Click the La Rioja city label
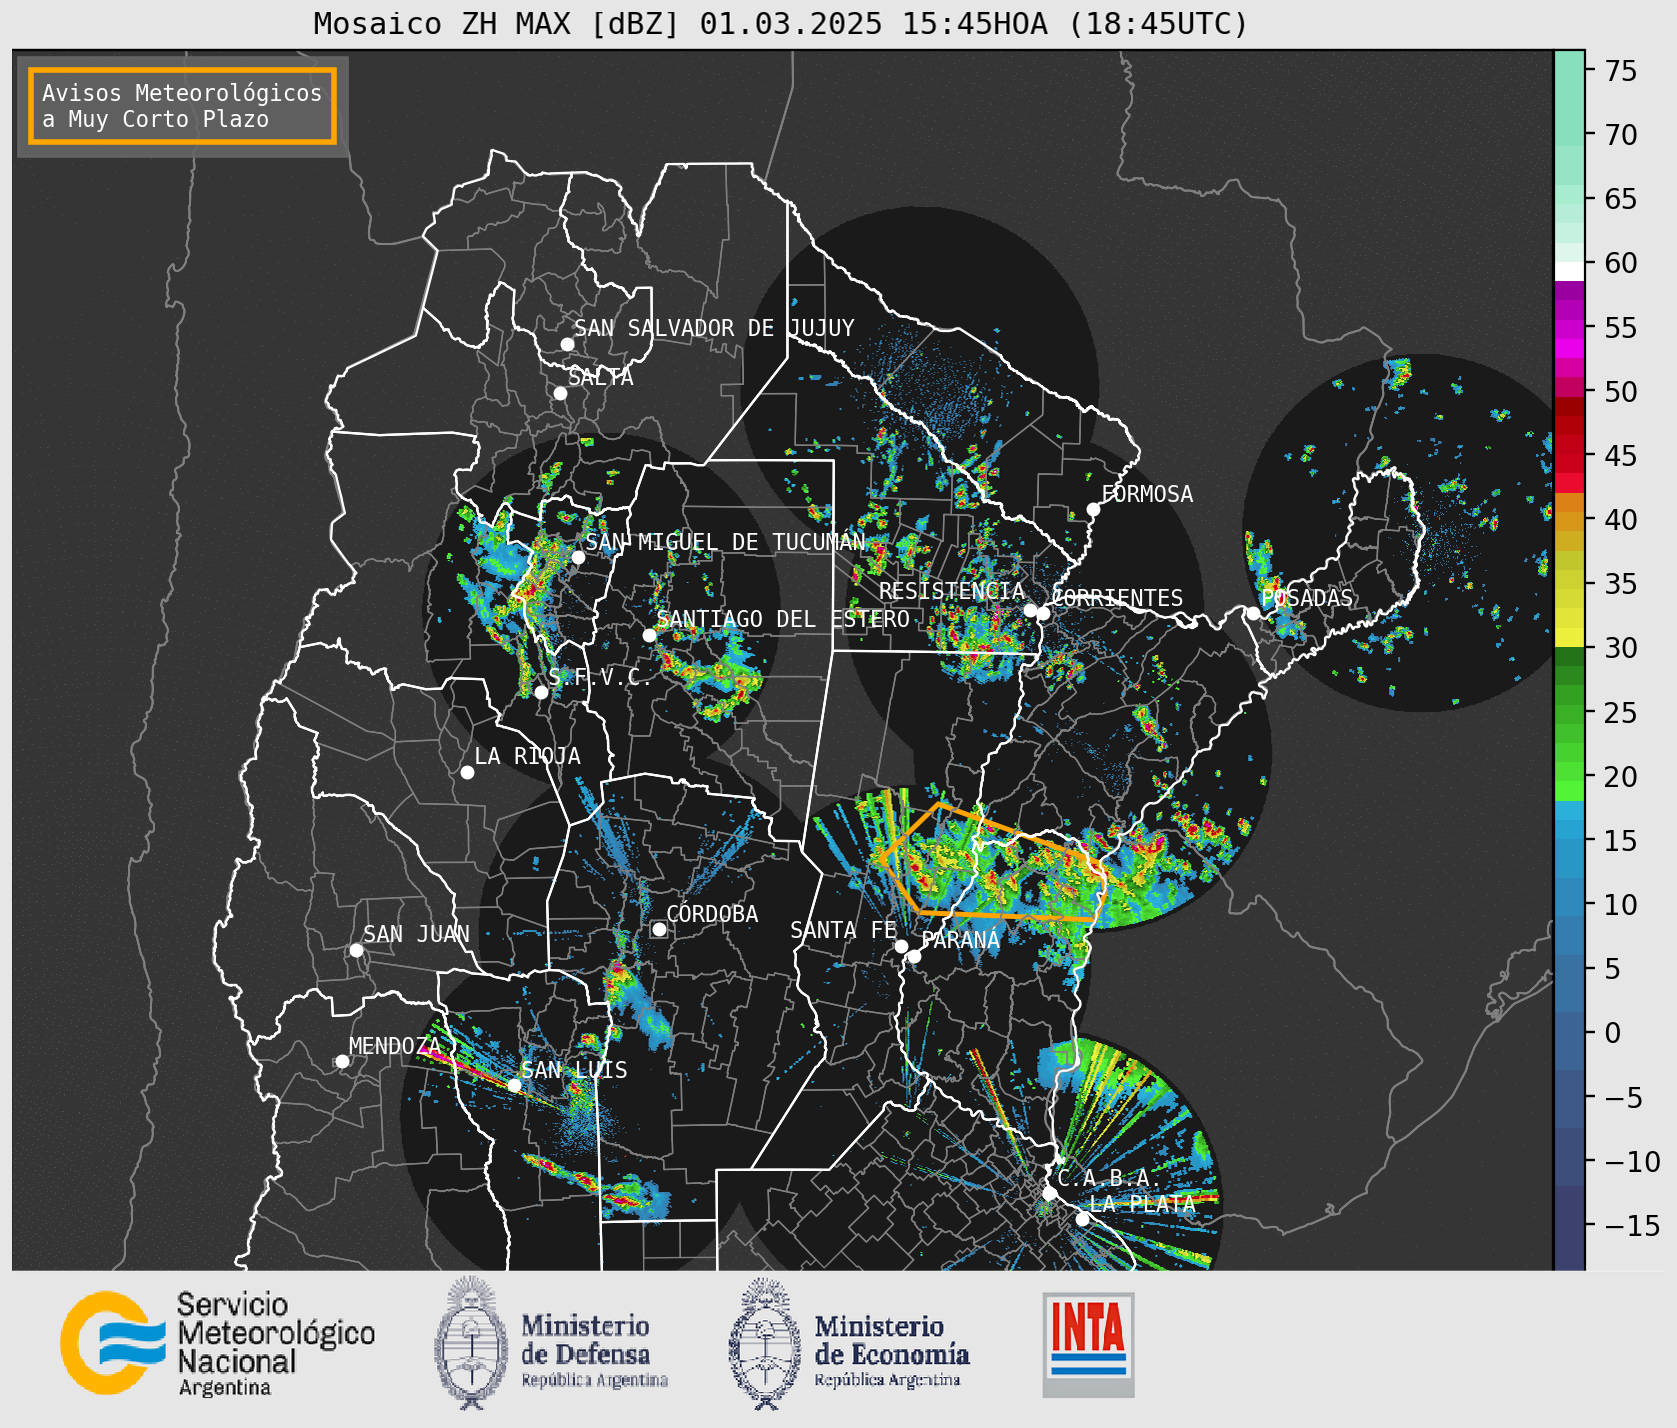This screenshot has width=1677, height=1428. [527, 756]
